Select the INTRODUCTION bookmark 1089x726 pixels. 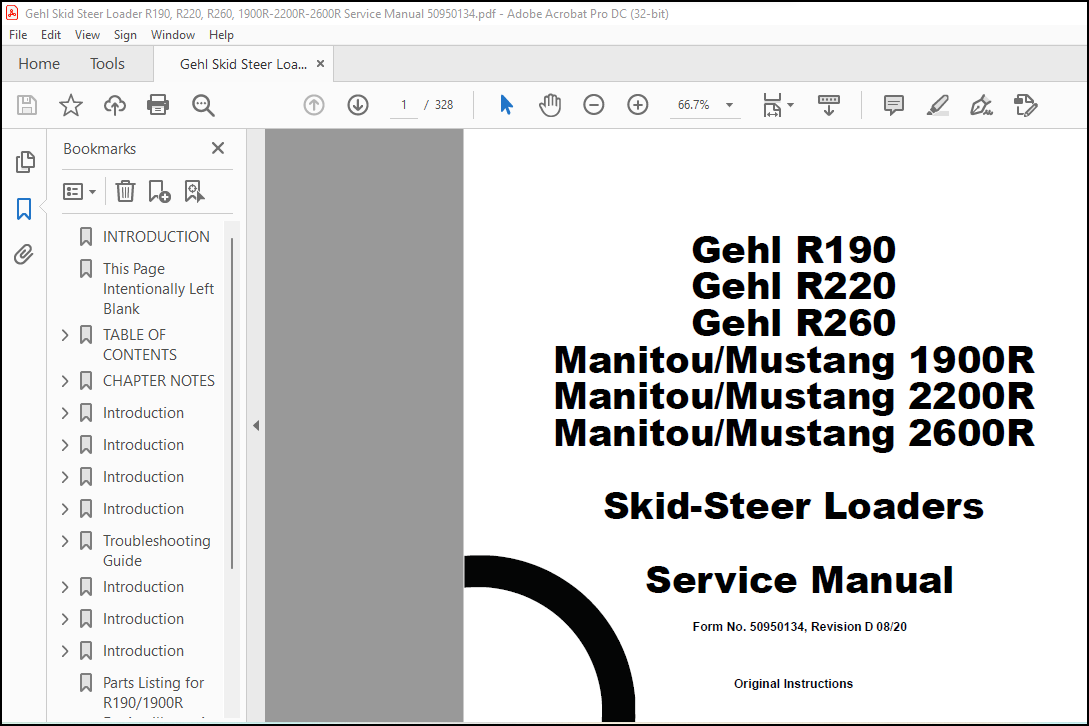[156, 237]
